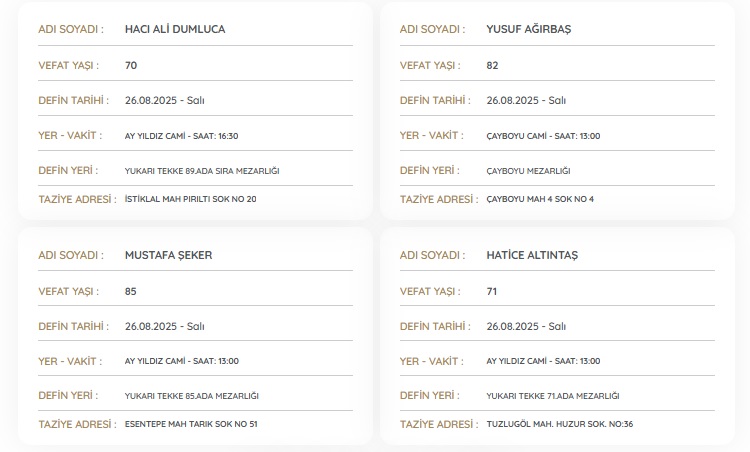Select the name Yusuf Ağırbaş

(528, 29)
